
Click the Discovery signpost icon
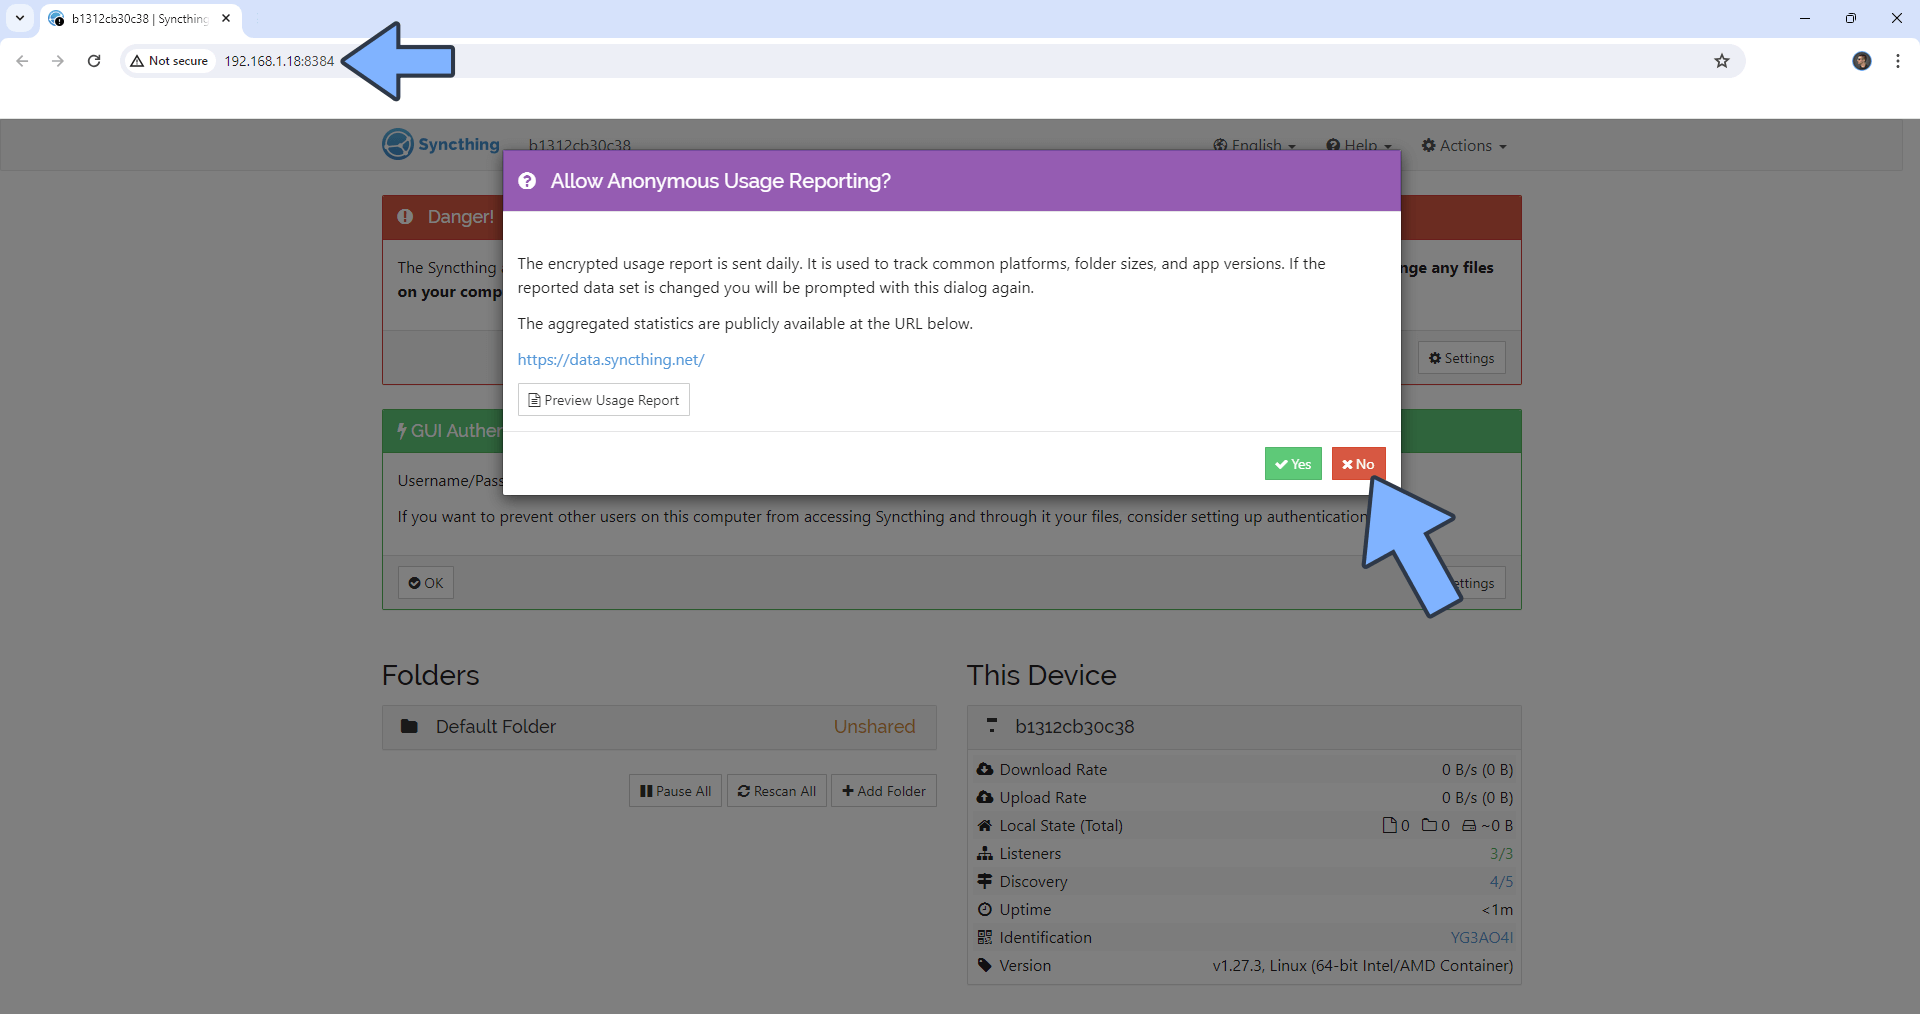click(985, 881)
